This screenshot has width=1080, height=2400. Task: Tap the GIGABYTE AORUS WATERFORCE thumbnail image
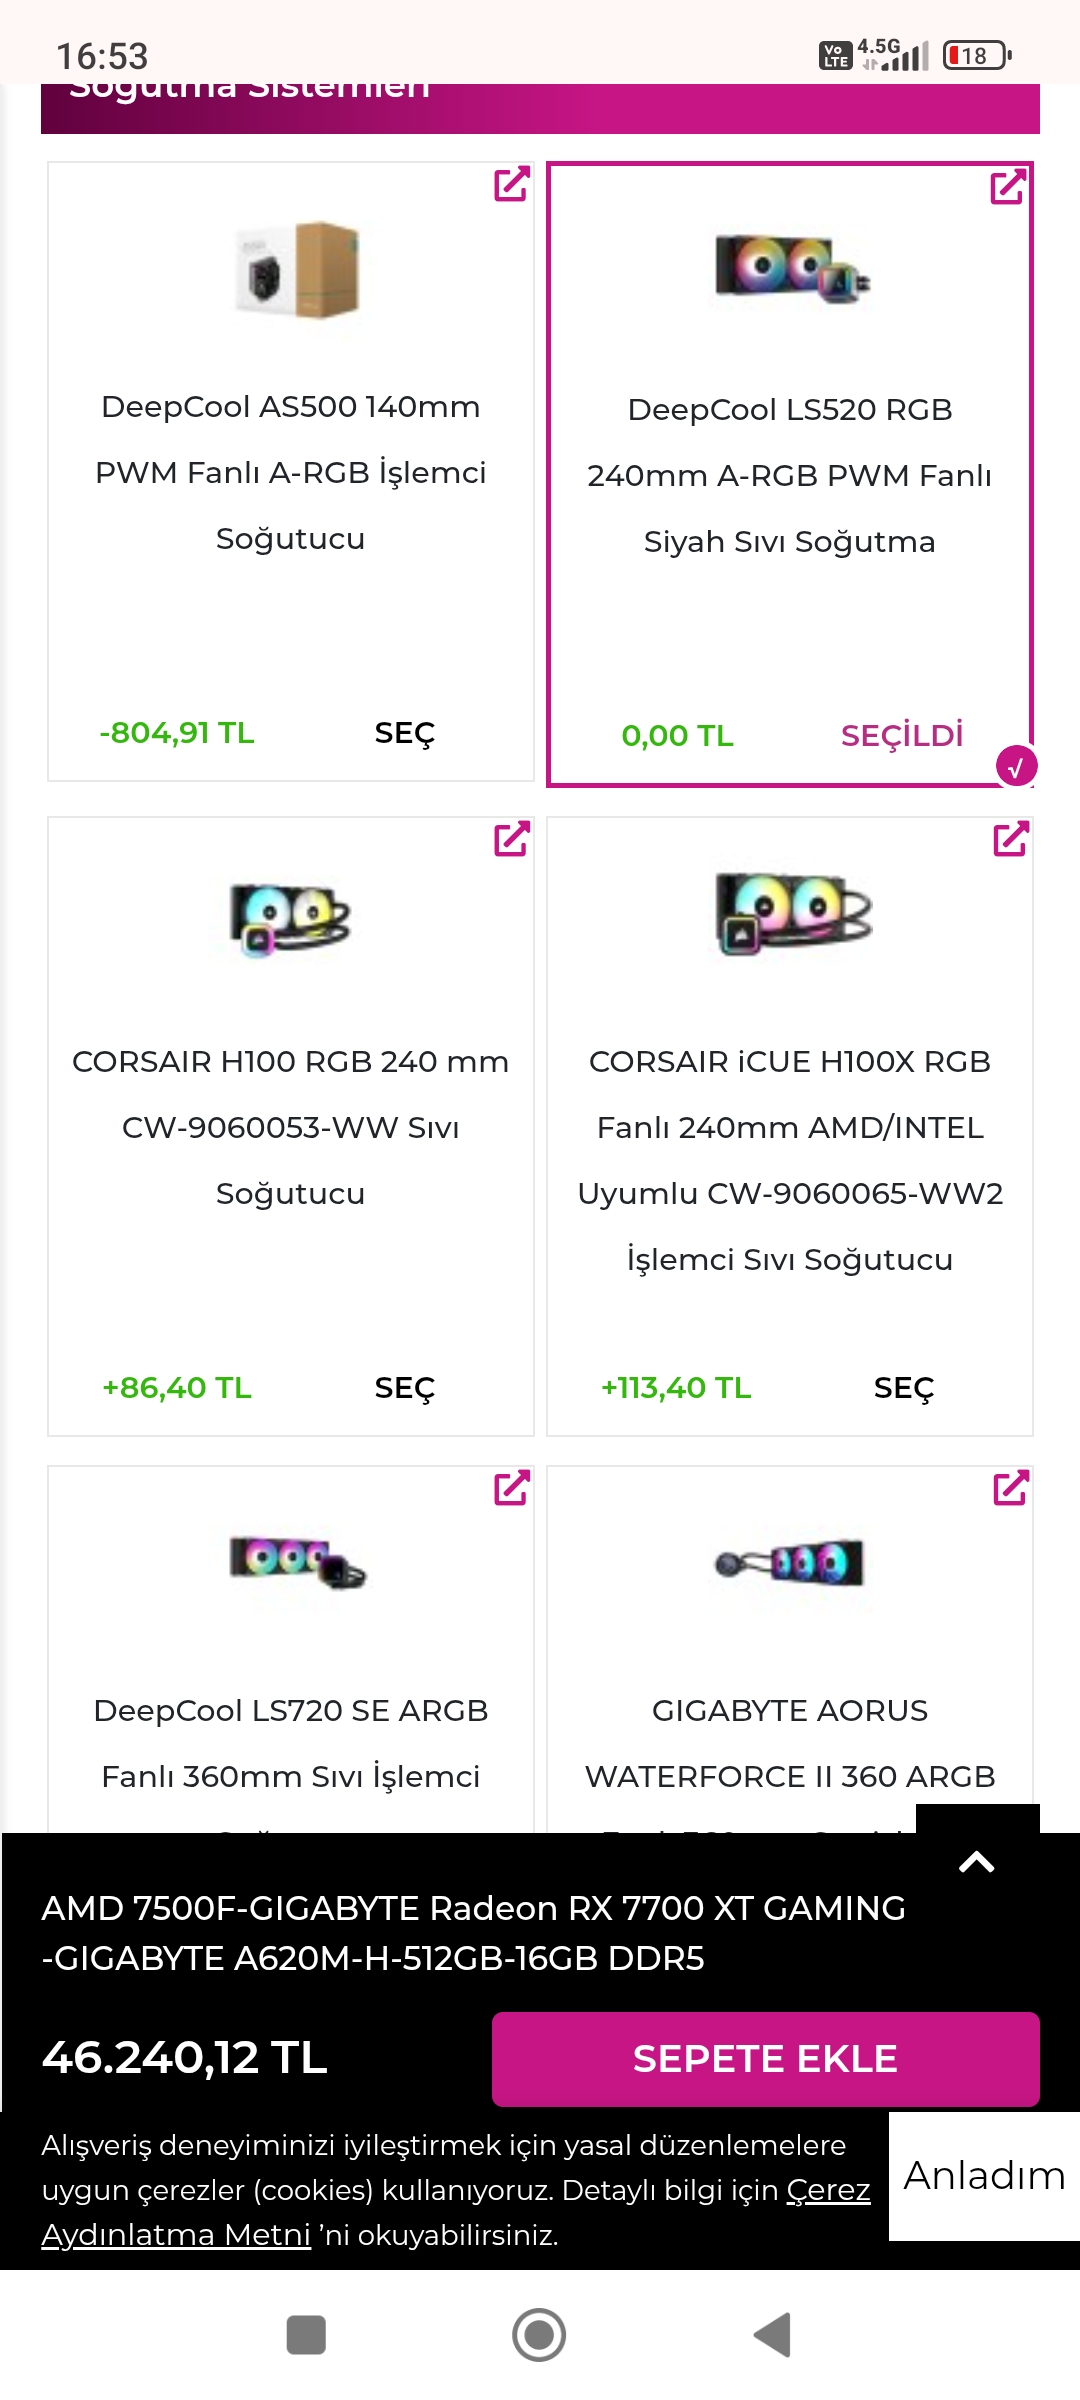(x=790, y=1562)
